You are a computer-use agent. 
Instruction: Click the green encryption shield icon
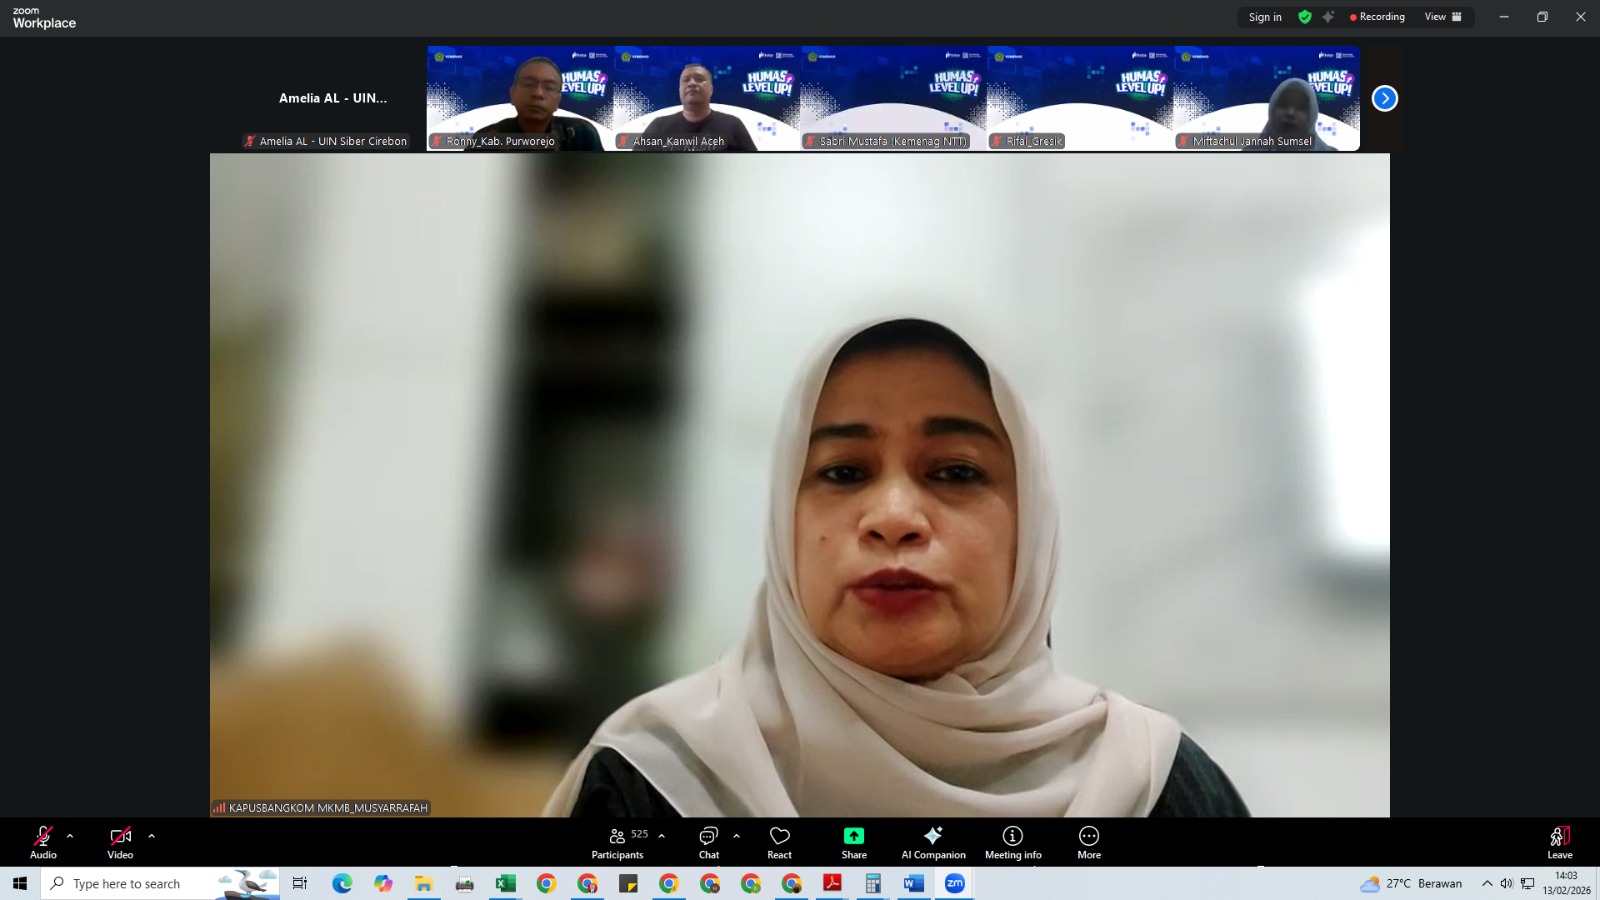1305,17
